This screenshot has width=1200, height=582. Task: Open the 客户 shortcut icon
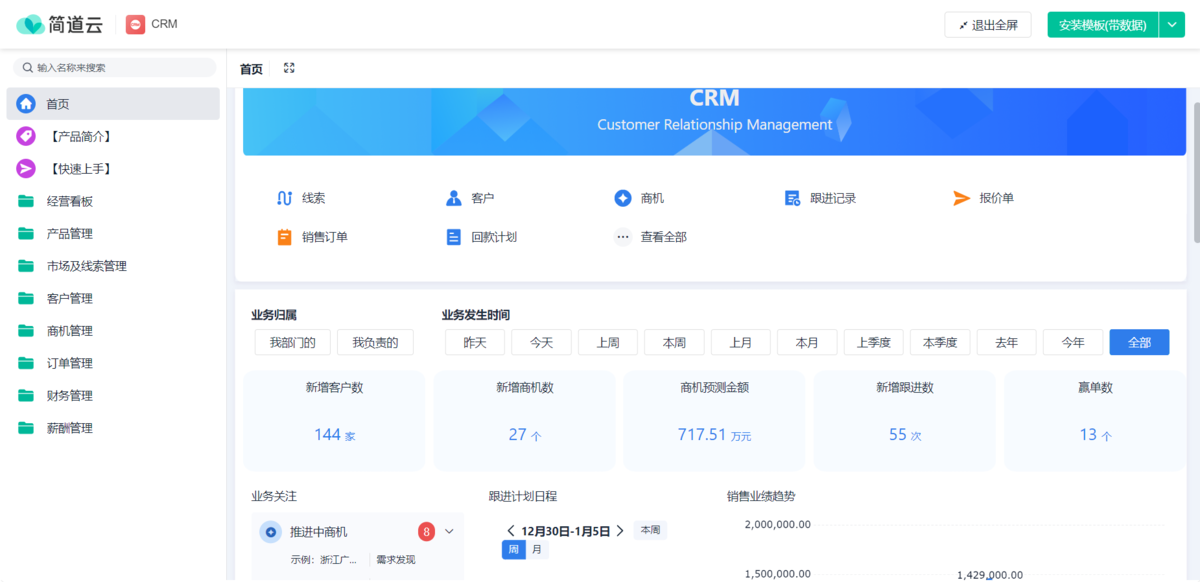(x=454, y=198)
